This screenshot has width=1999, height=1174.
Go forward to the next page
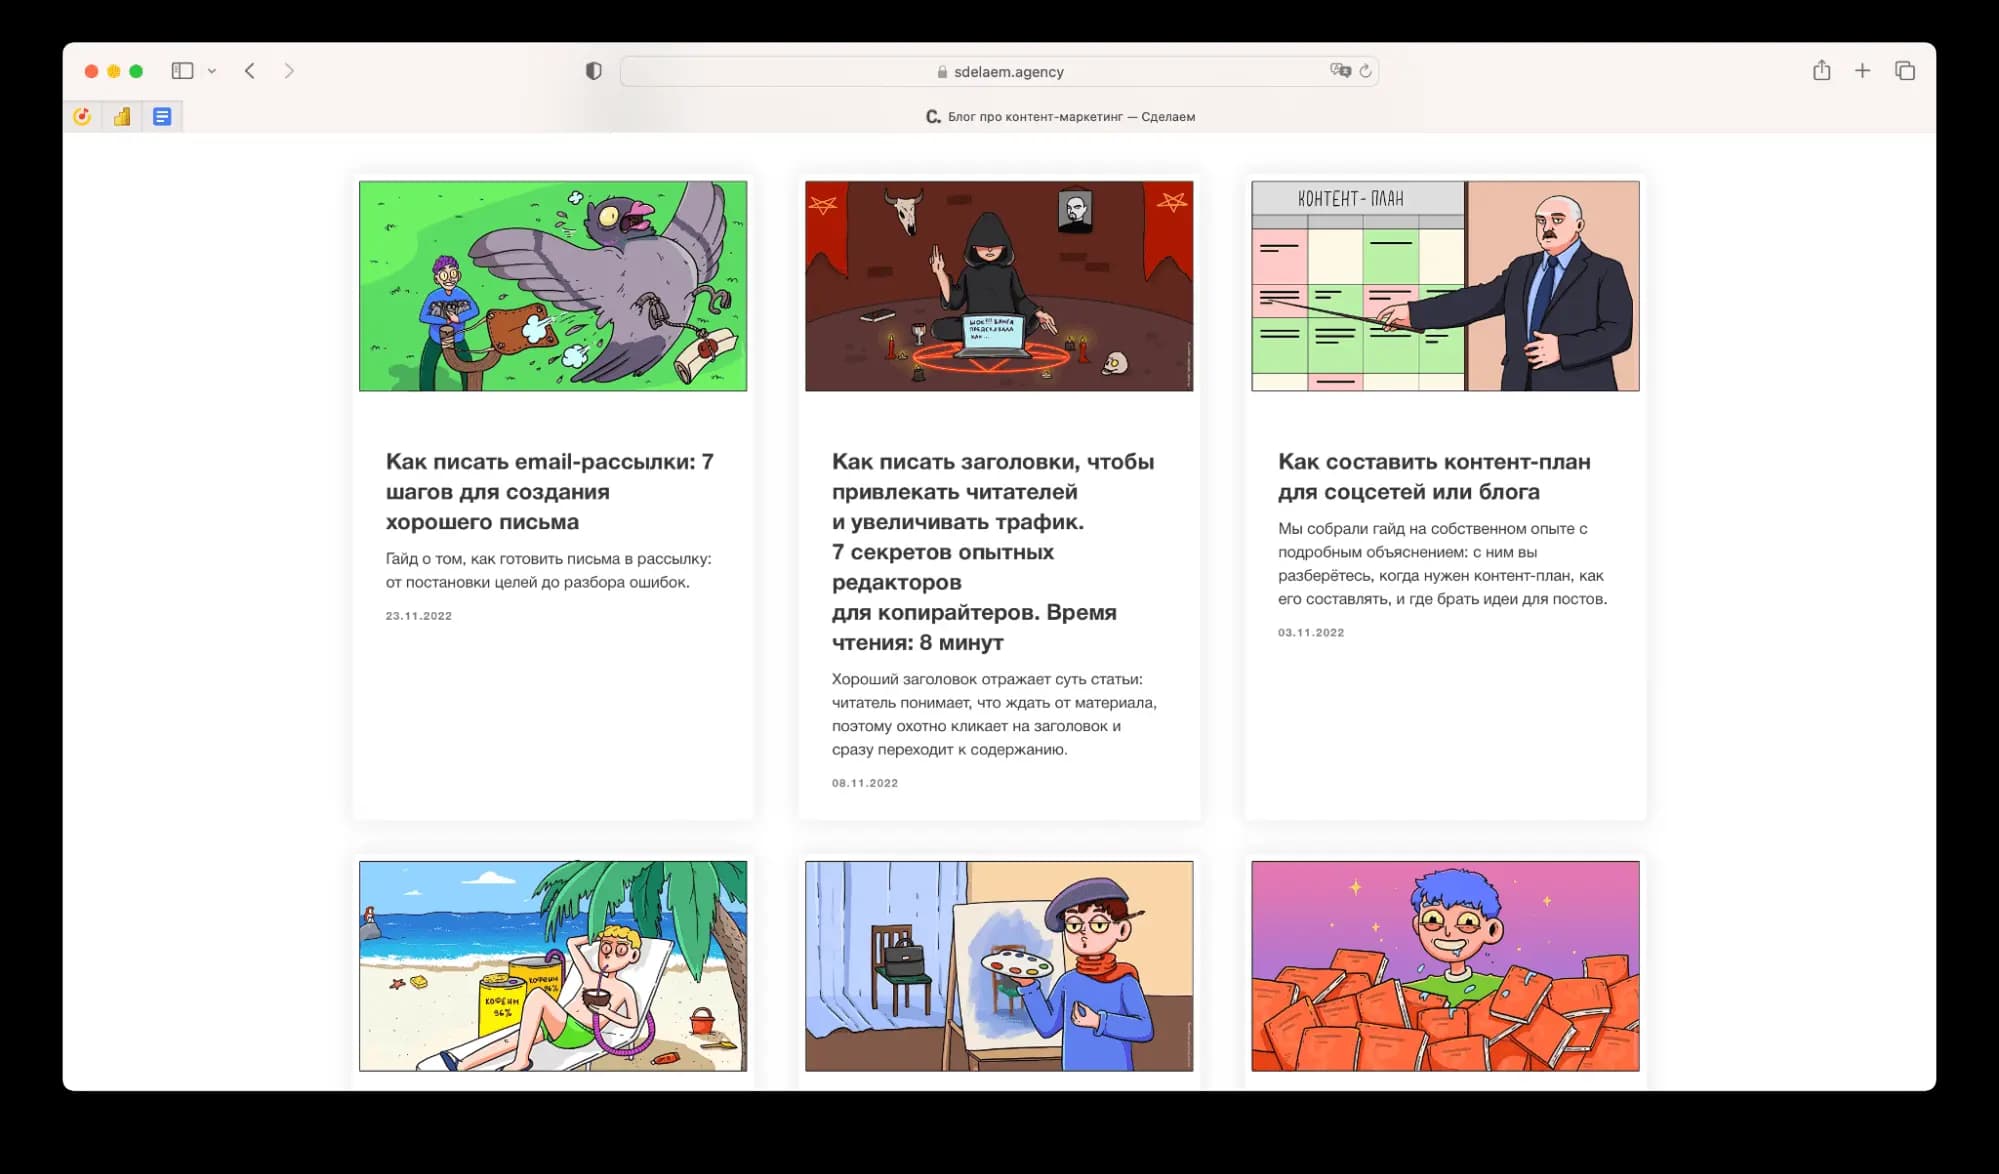[289, 71]
